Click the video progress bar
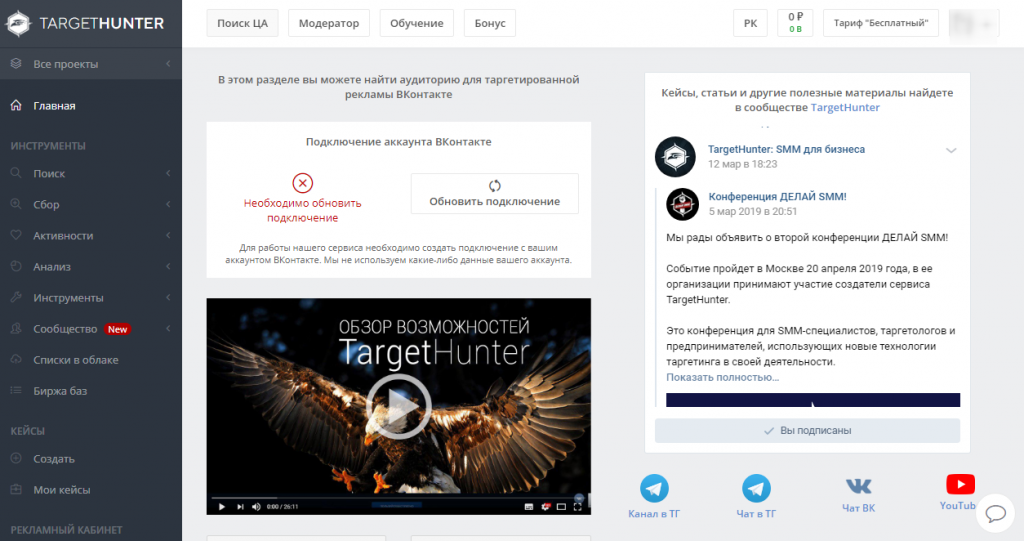 click(x=398, y=498)
